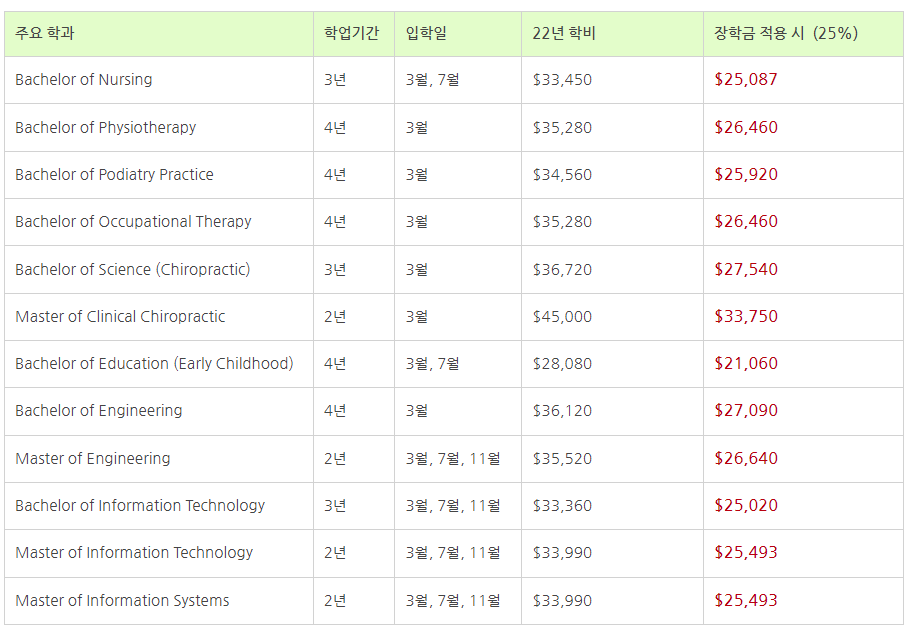
Task: Select the 'Bachelor of Nursing' cell
Action: [159, 80]
